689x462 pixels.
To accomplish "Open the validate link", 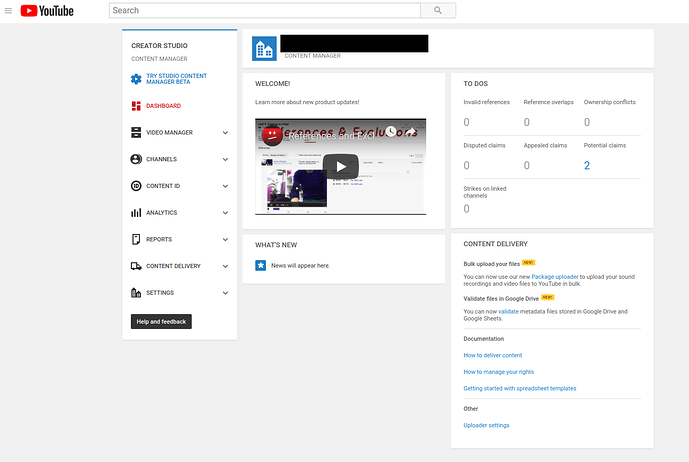I will coord(508,312).
